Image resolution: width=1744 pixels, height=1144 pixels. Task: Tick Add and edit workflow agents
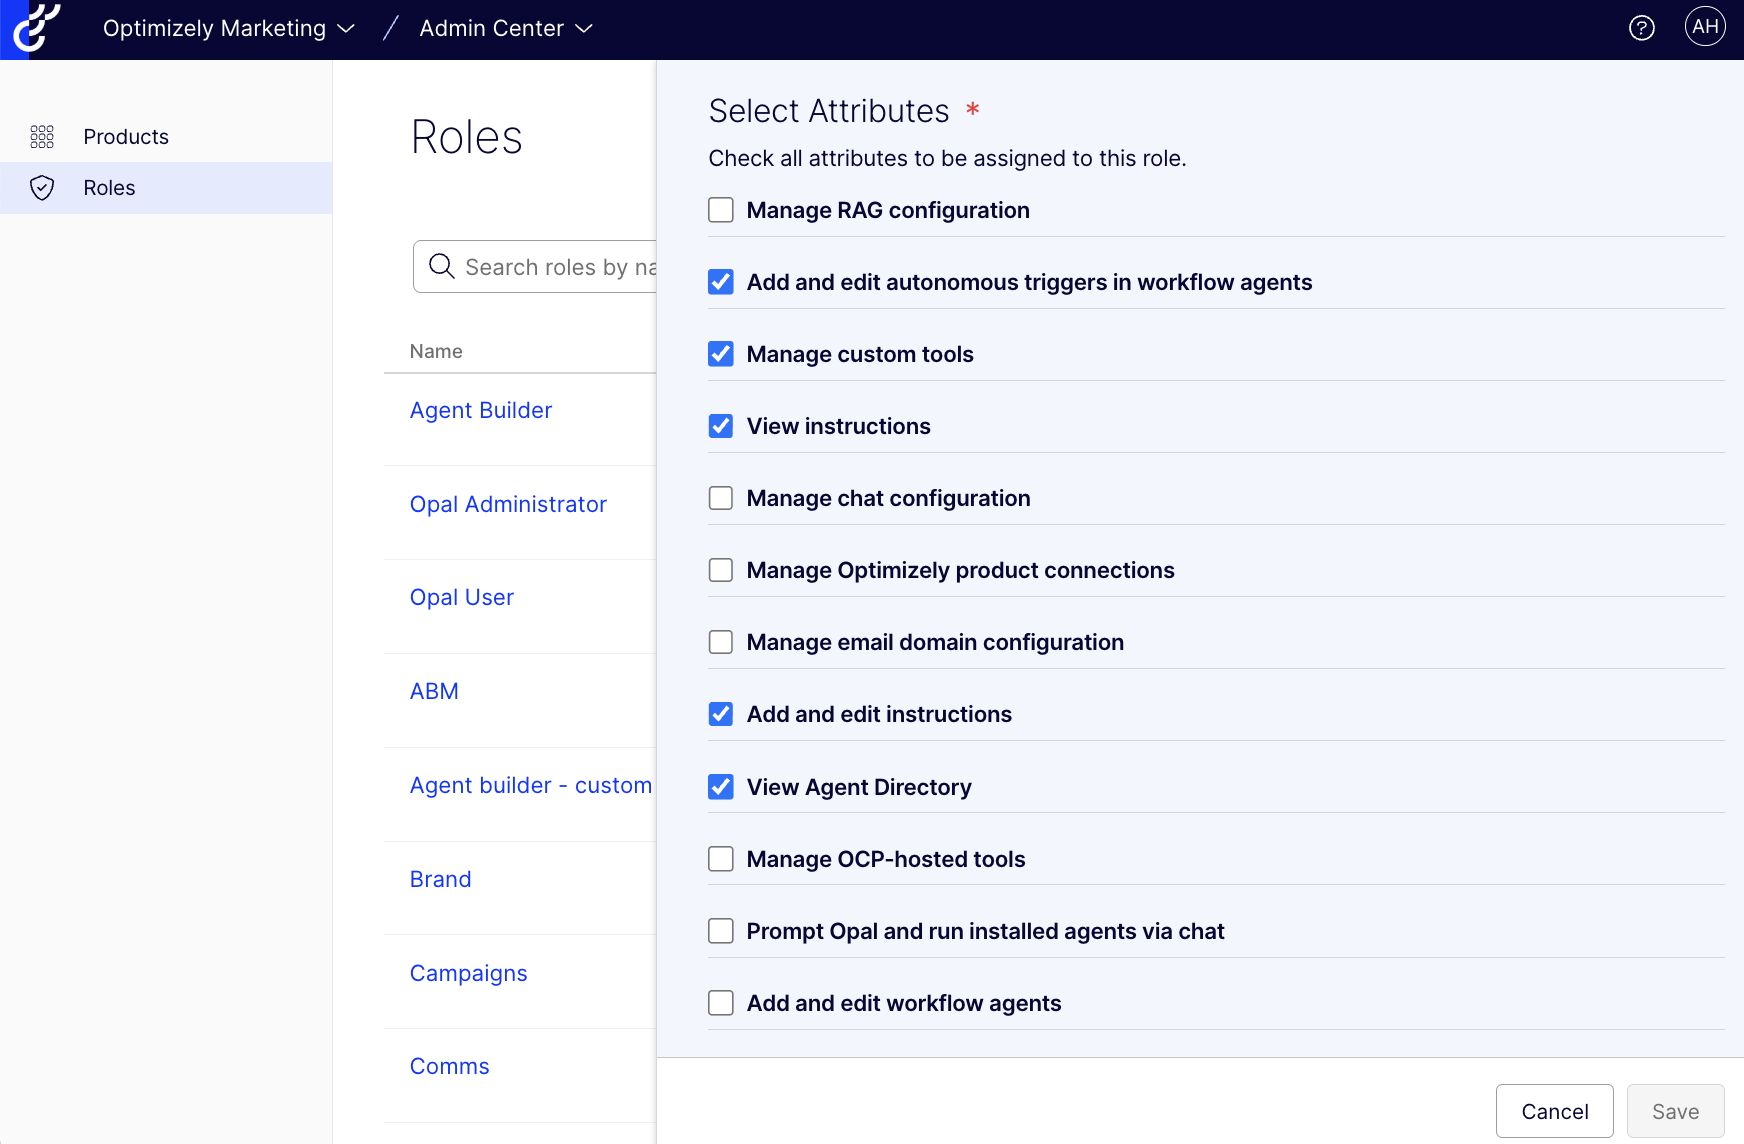pos(721,1003)
